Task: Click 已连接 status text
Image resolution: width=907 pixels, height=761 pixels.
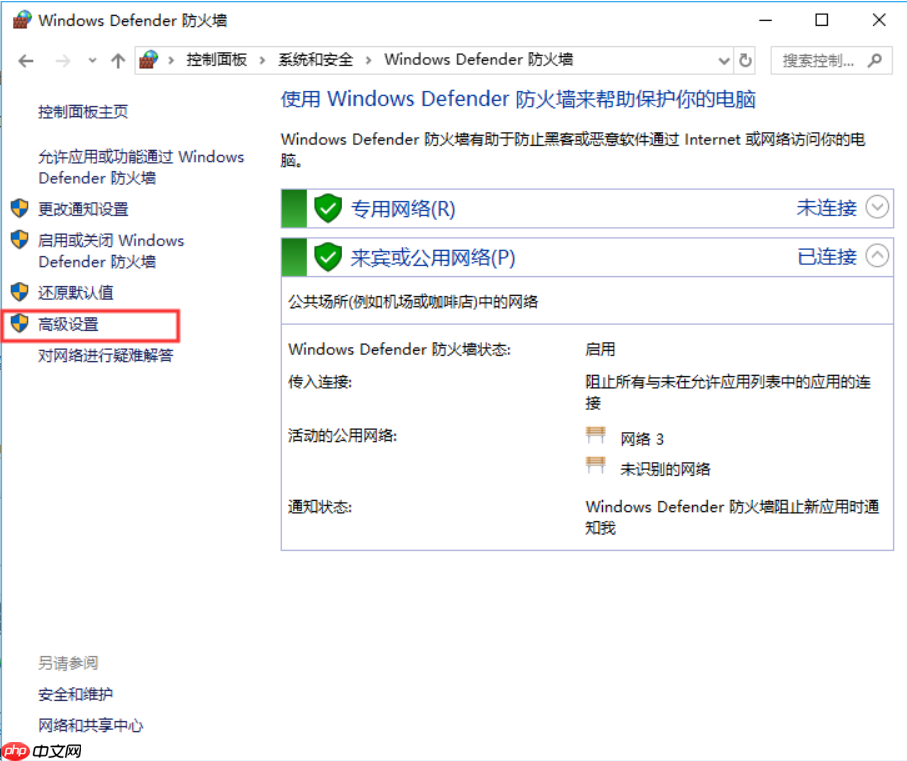Action: click(x=826, y=256)
